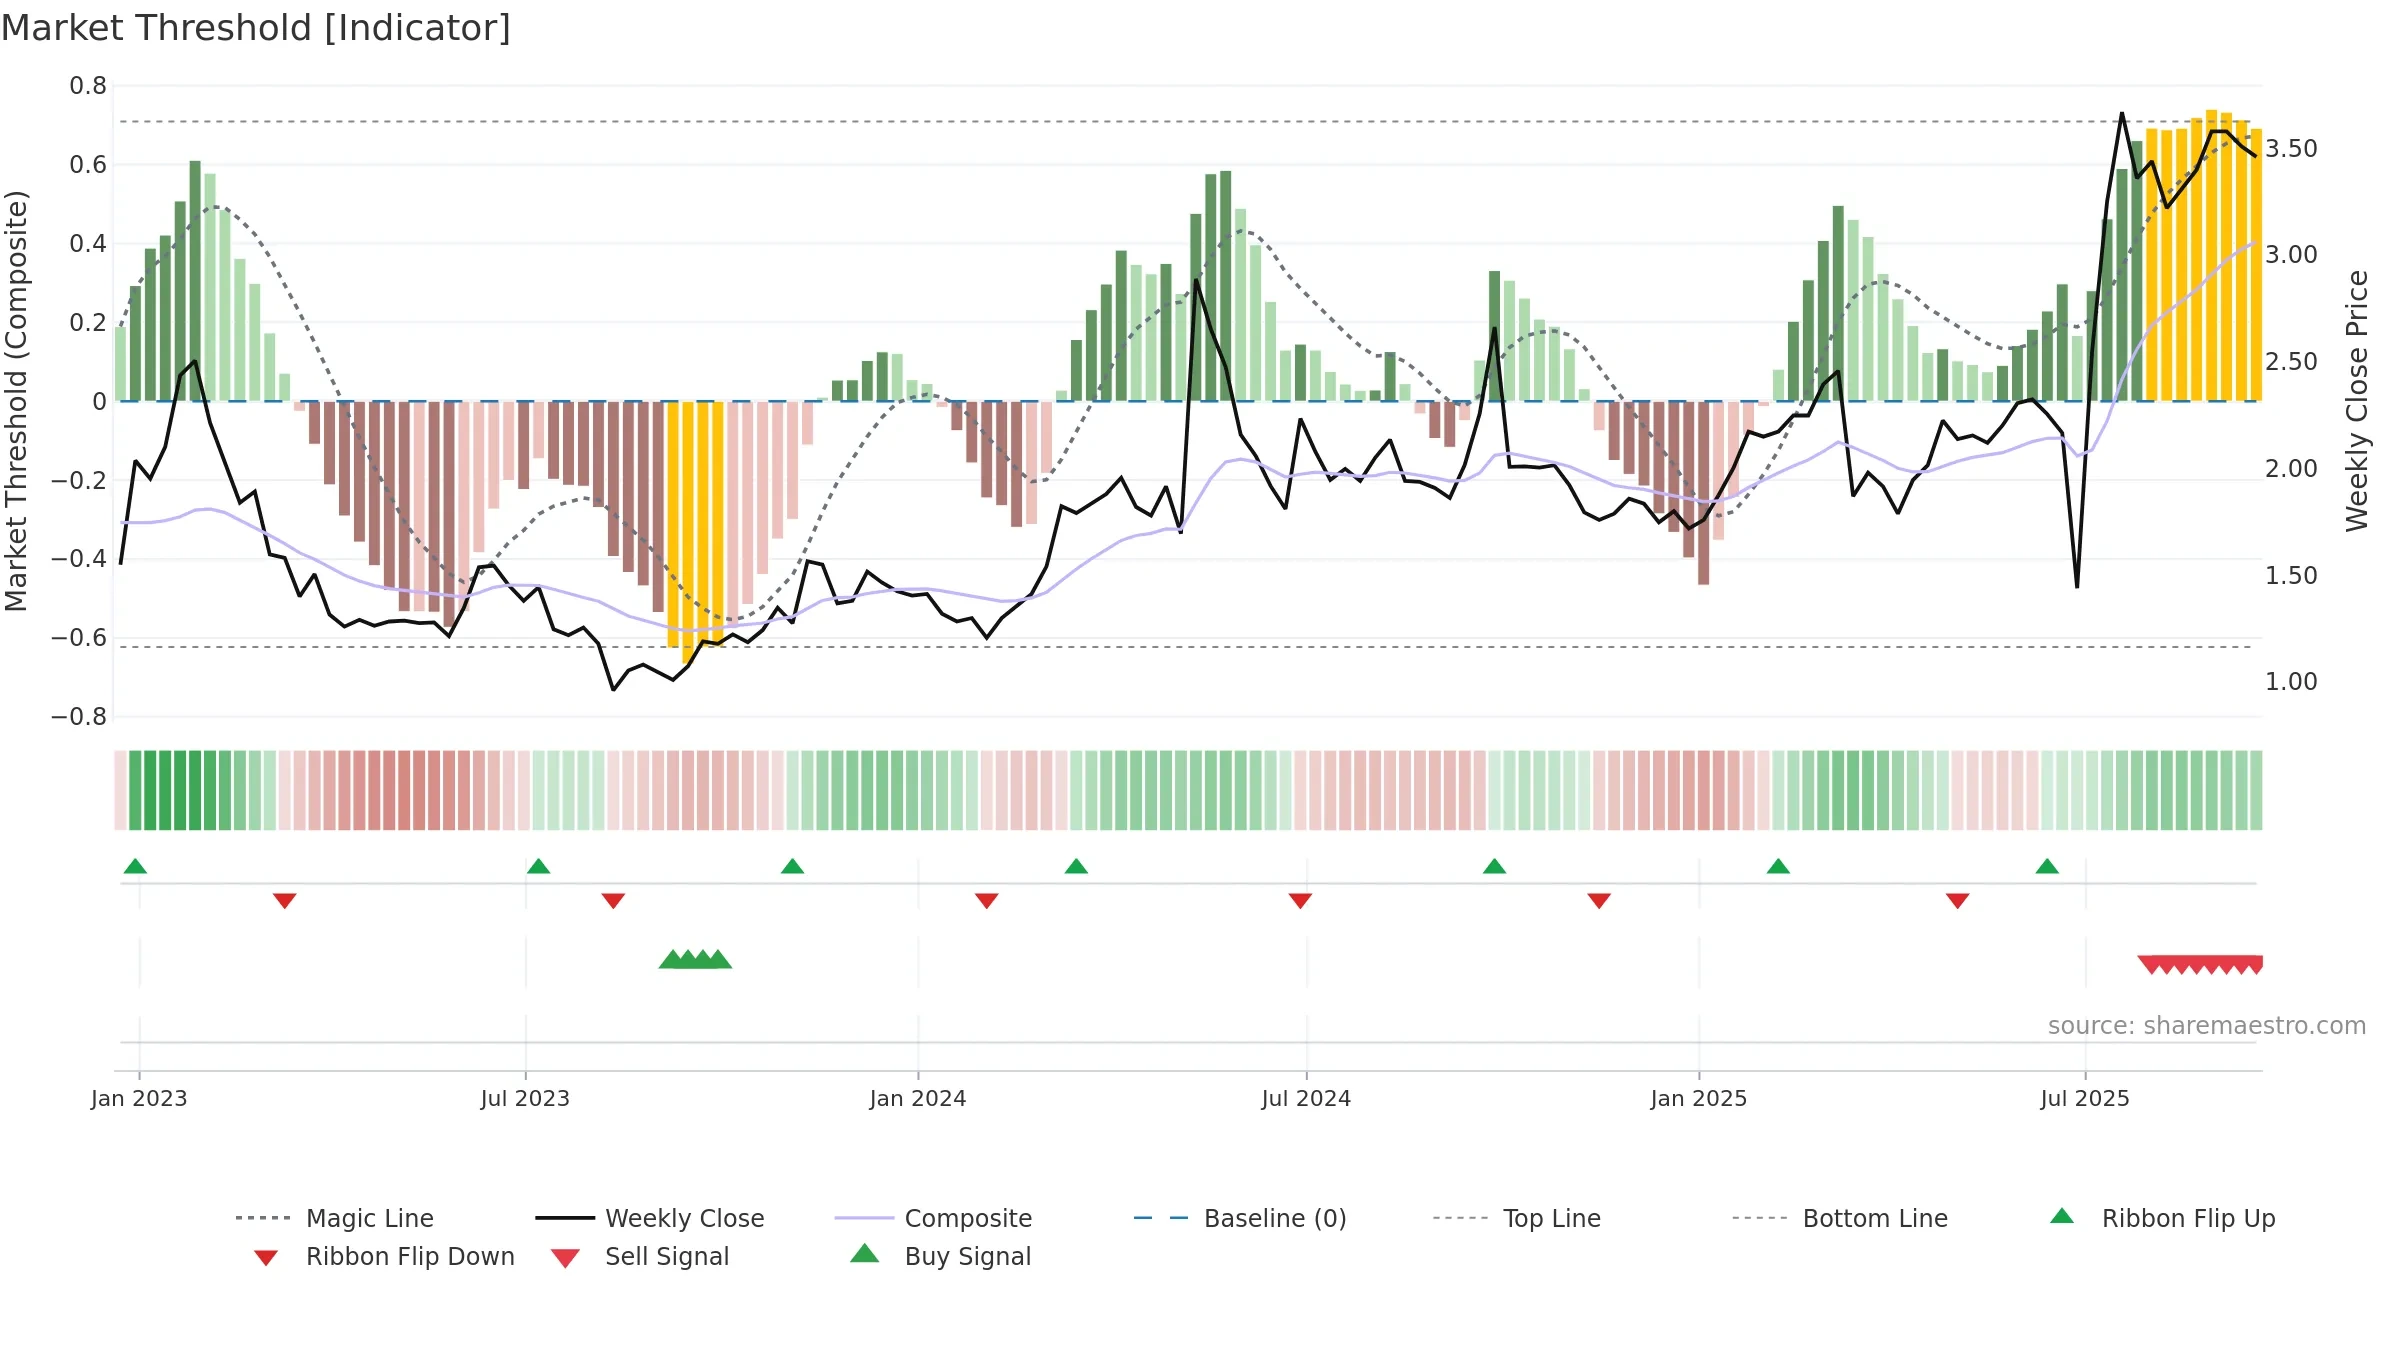2400x1350 pixels.
Task: Click the Ribbon Flip Up triangle after Jul 2024
Action: 1494,866
